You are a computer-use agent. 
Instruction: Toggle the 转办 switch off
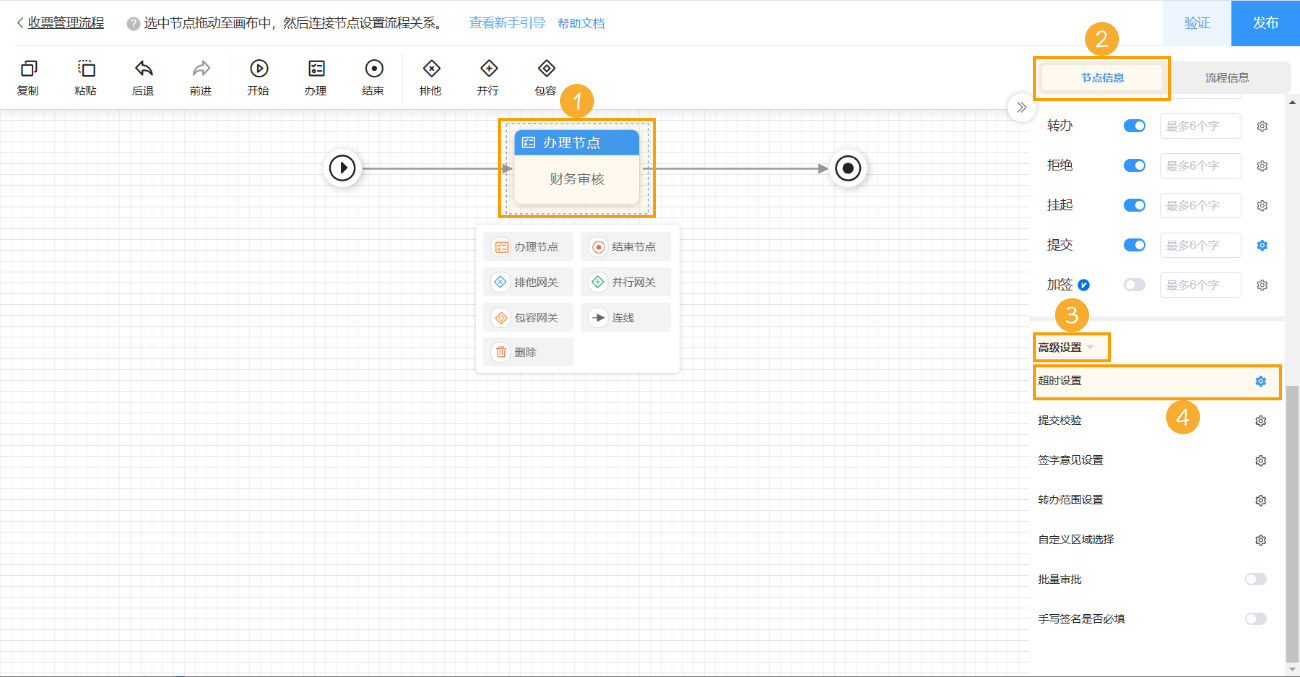(1134, 126)
